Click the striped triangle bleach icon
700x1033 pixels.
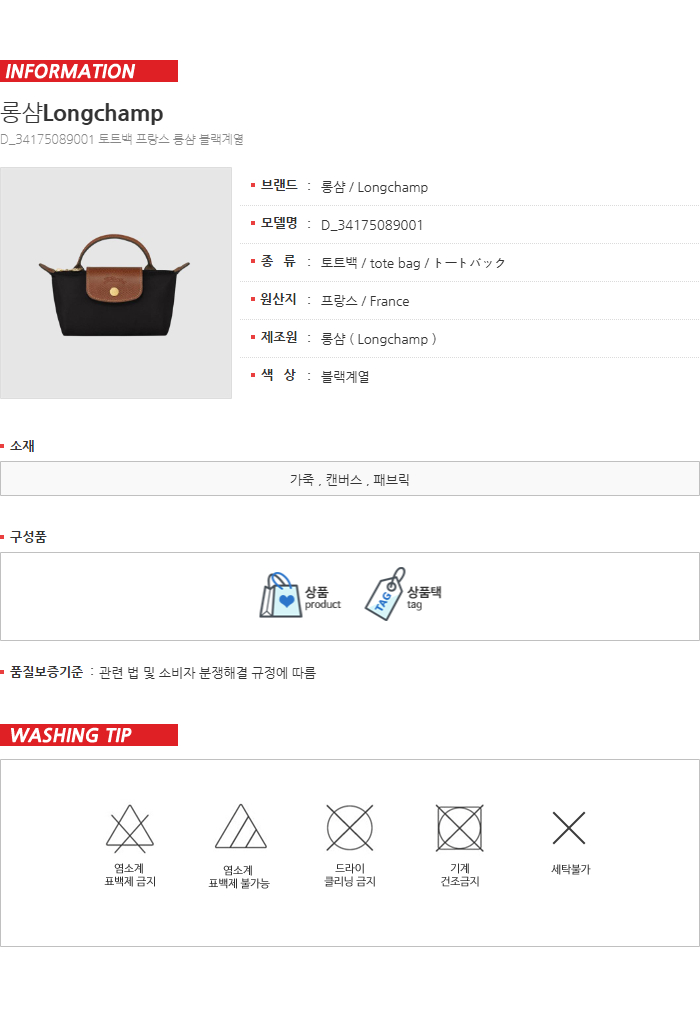click(x=240, y=826)
